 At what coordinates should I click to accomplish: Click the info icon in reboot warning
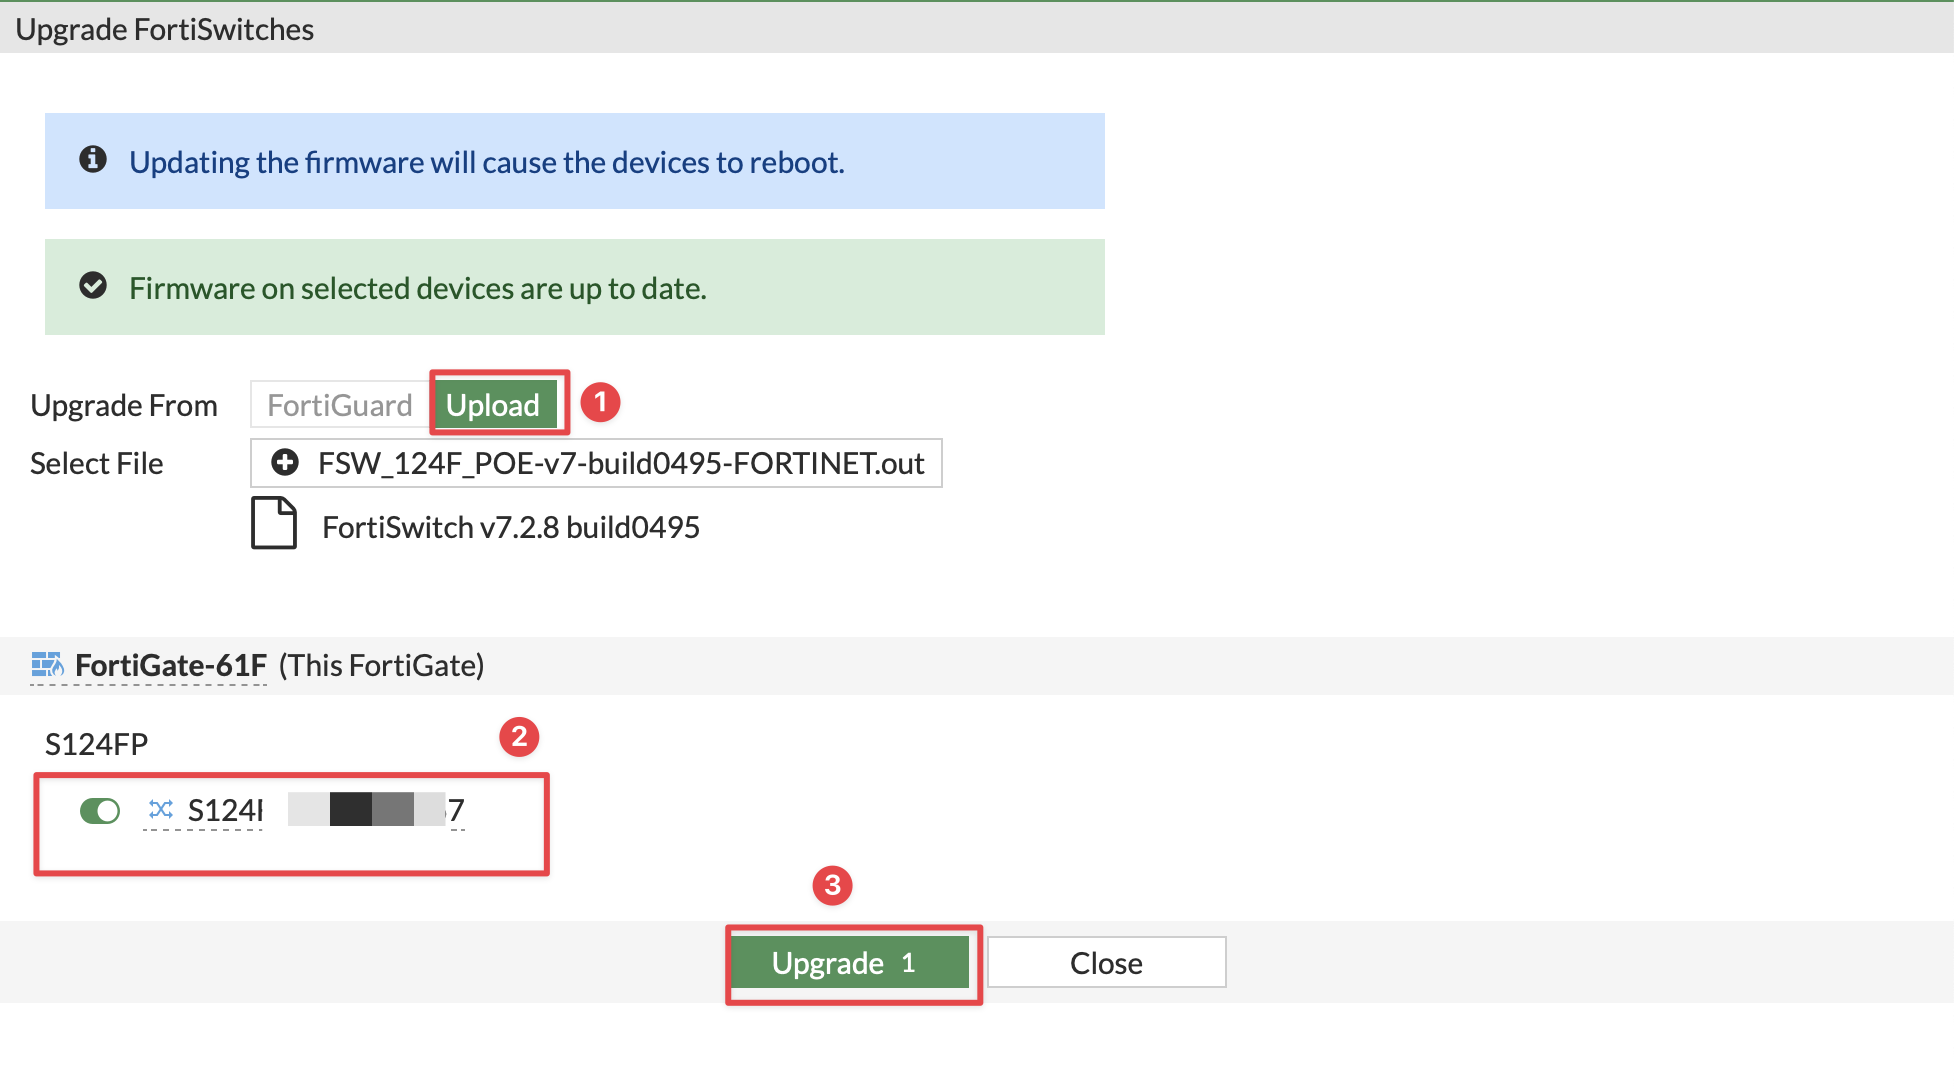point(93,159)
